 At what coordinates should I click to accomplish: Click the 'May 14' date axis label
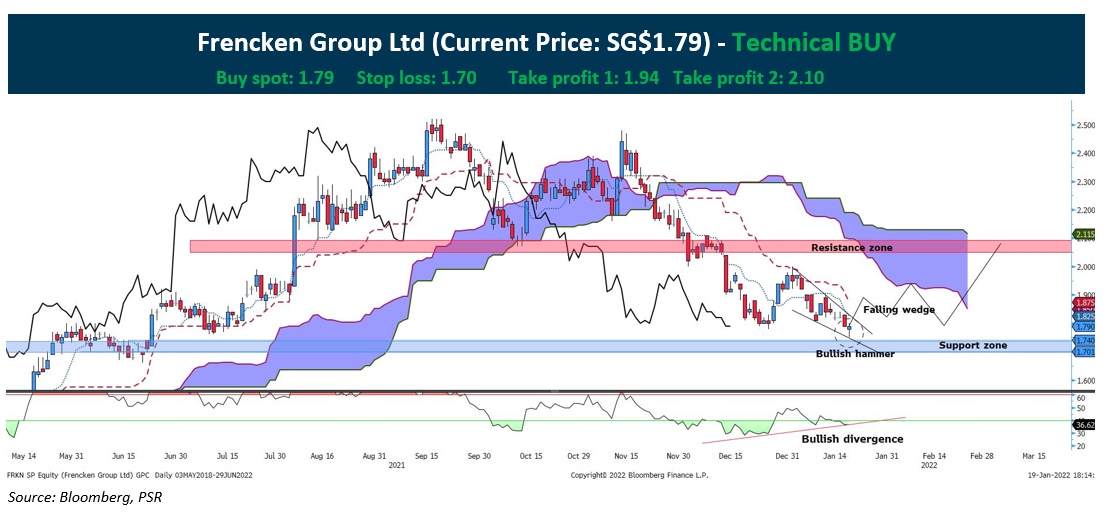23,456
